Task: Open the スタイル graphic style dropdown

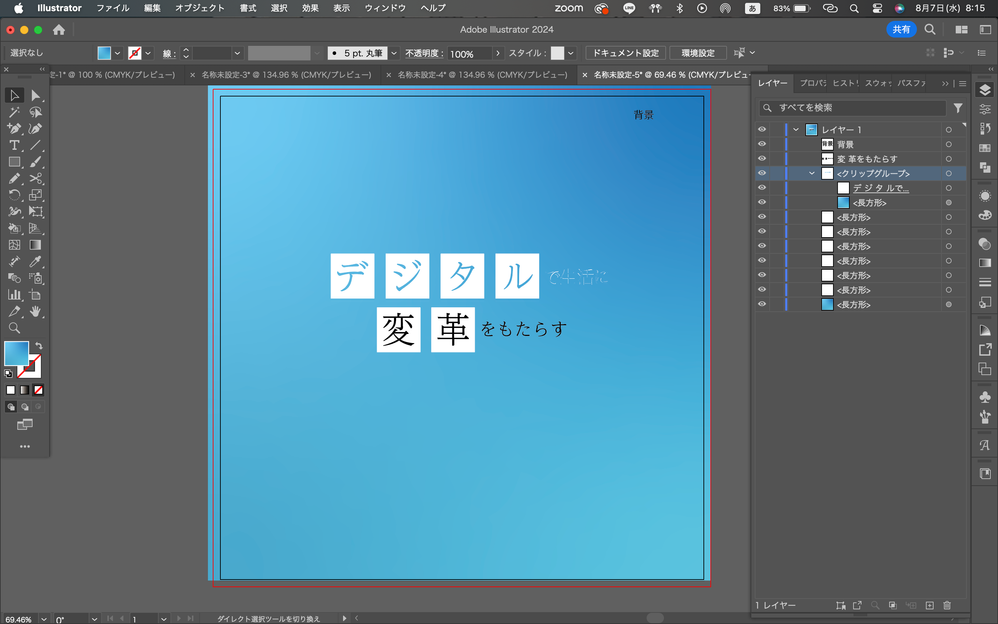Action: (x=571, y=53)
